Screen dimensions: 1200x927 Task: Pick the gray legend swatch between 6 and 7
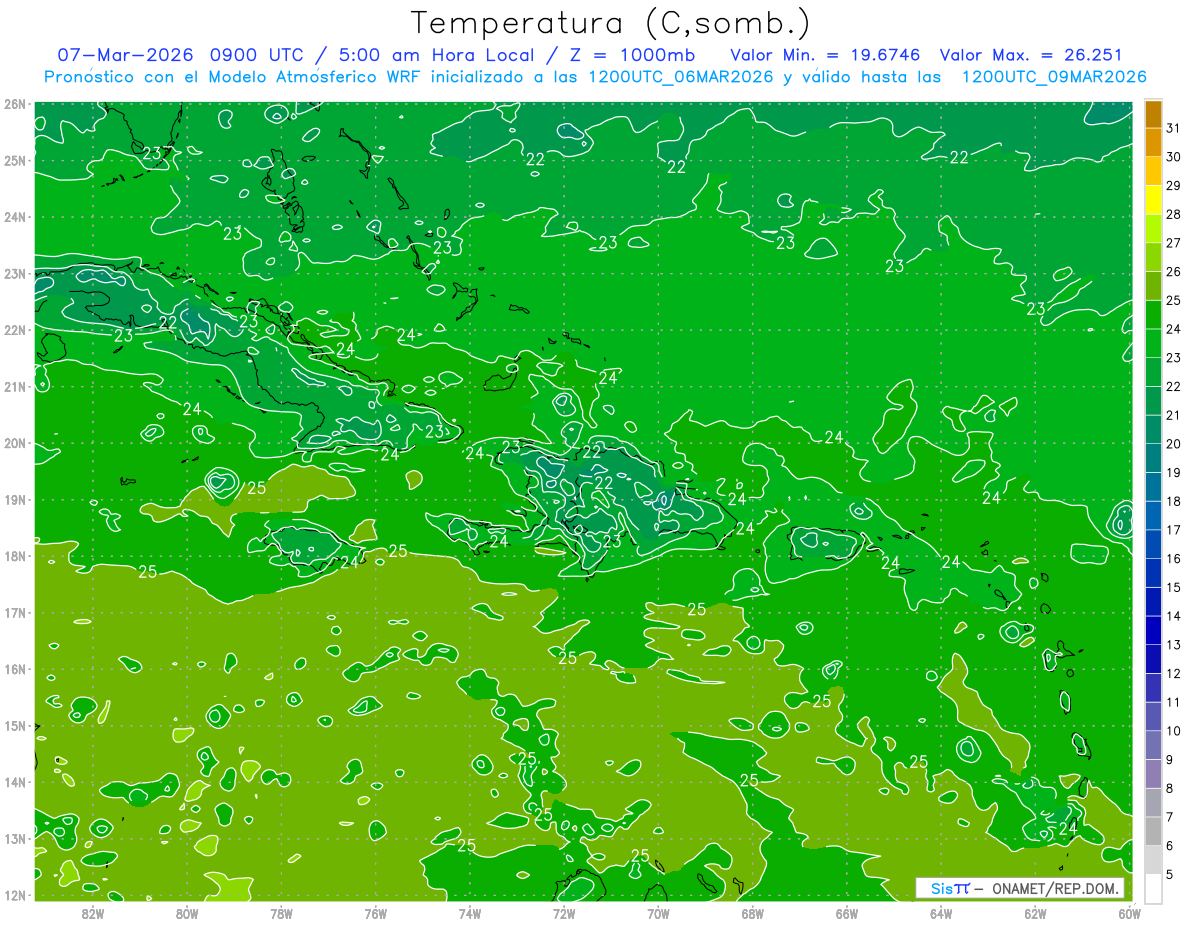(x=1153, y=831)
